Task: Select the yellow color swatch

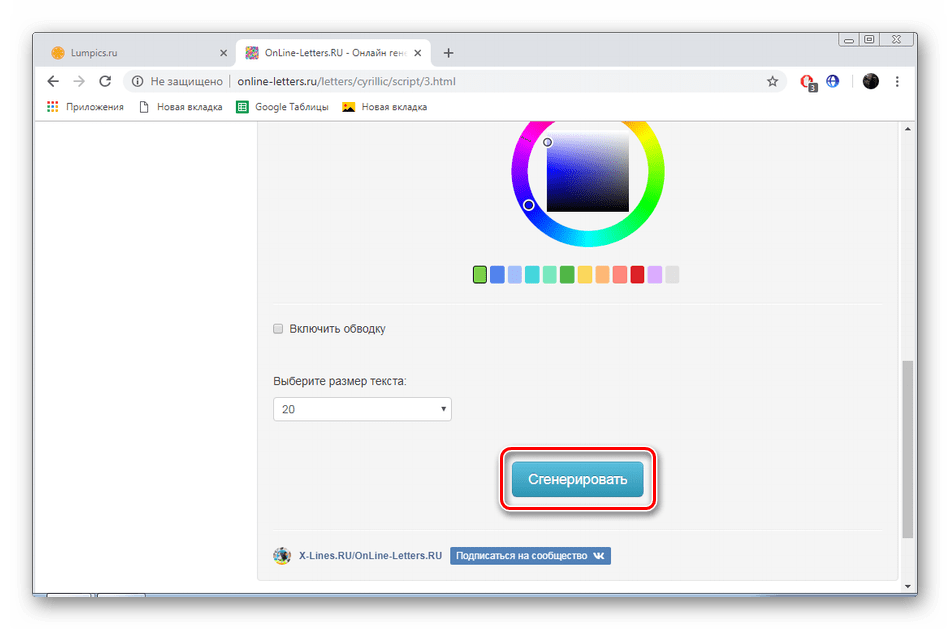Action: coord(585,275)
